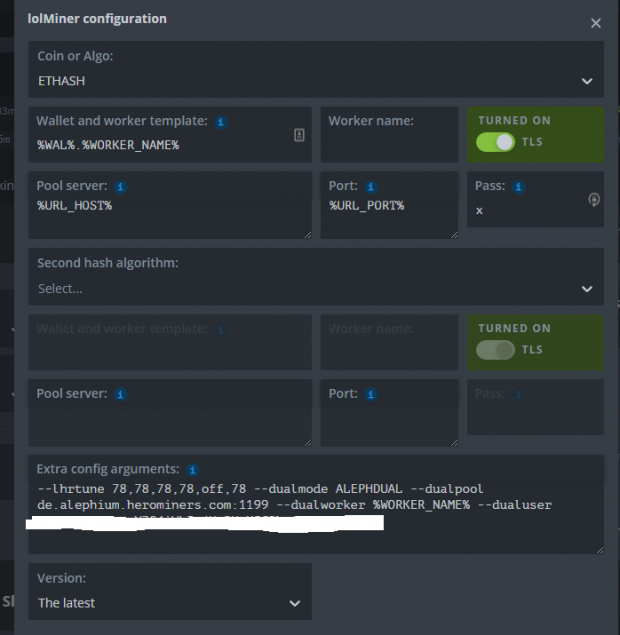The height and width of the screenshot is (635, 620).
Task: Click the Pool server %URL_HOST% text field
Action: pyautogui.click(x=169, y=215)
